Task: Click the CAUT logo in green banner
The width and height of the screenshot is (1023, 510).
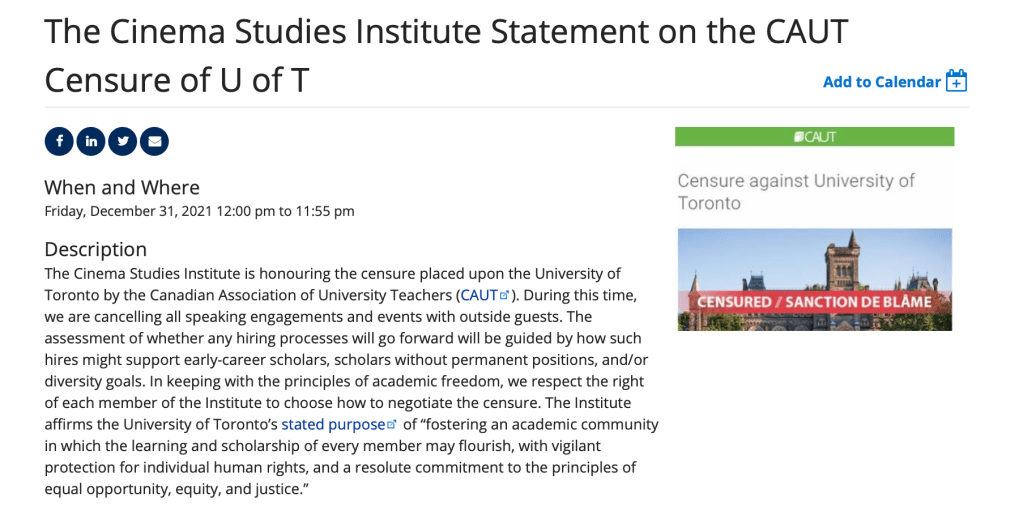Action: pyautogui.click(x=814, y=137)
